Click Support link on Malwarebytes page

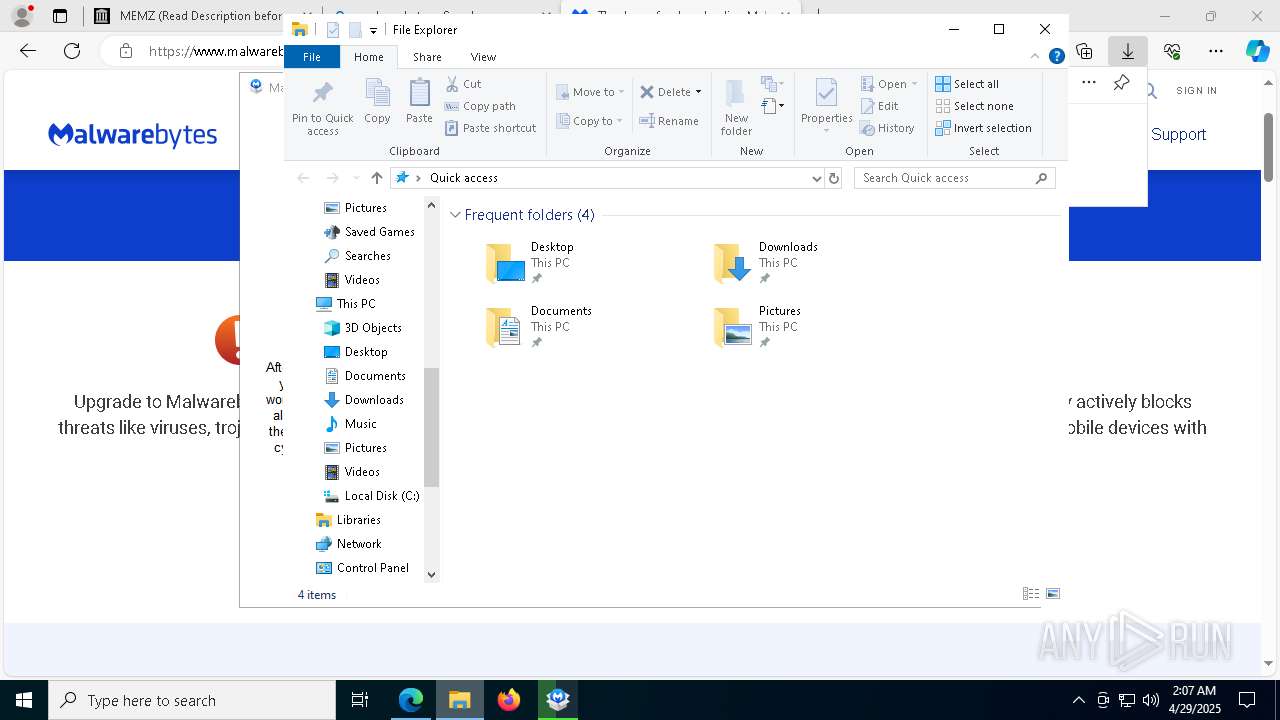tap(1178, 134)
